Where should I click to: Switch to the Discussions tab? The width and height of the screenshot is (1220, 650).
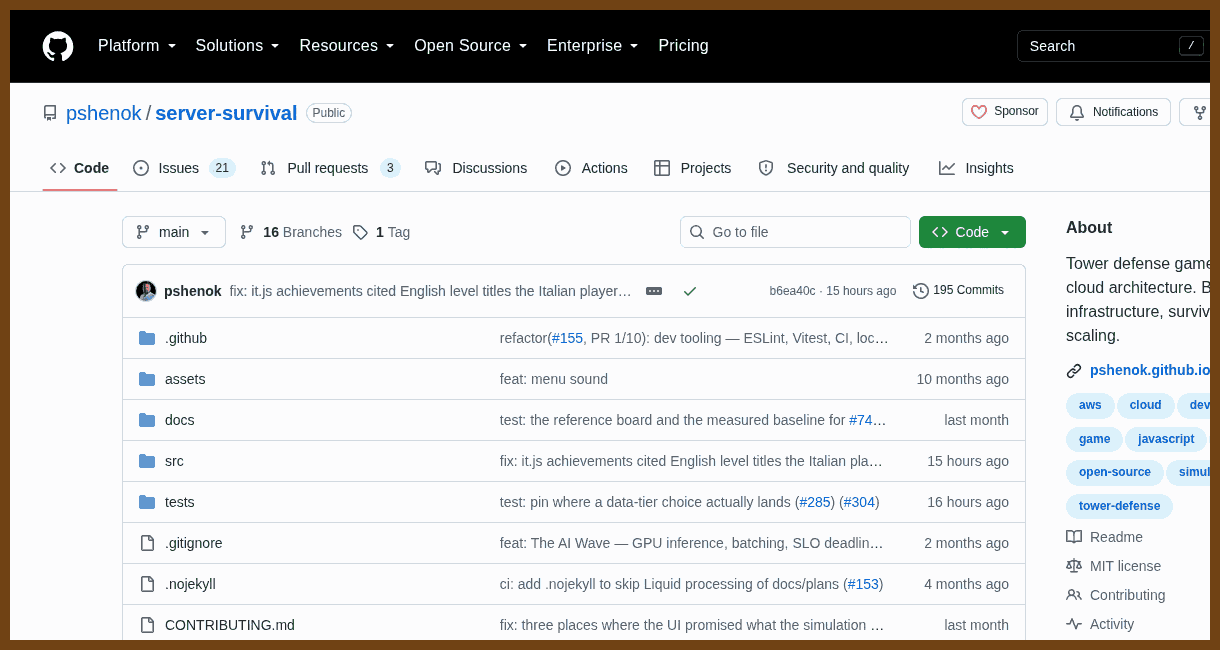[x=476, y=168]
